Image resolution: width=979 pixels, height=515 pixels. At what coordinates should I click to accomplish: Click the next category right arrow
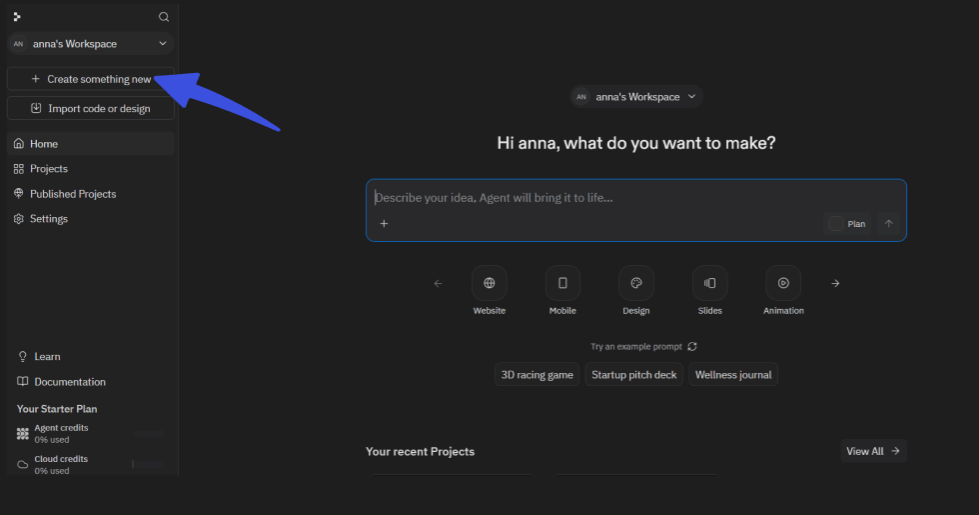click(x=835, y=283)
